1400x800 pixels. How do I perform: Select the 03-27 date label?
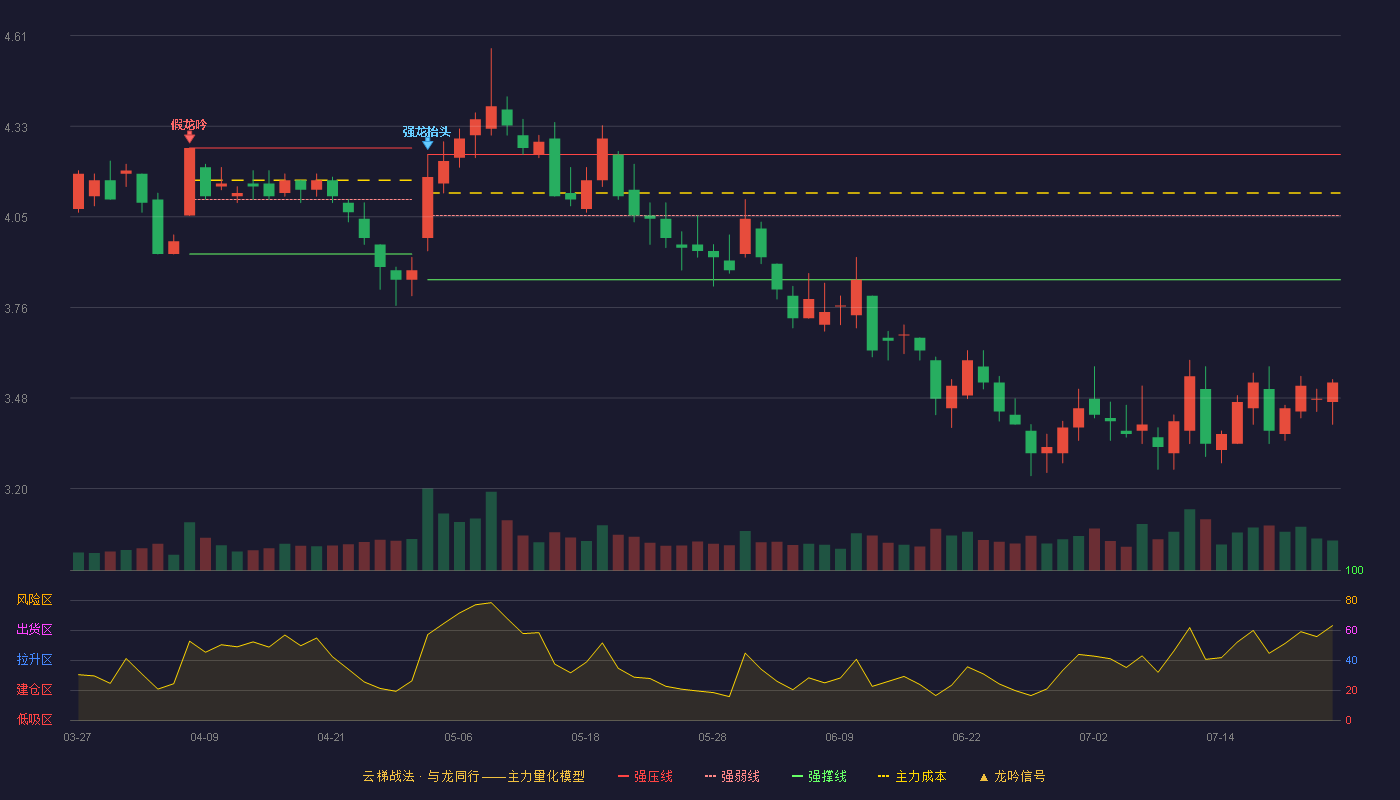pos(77,737)
